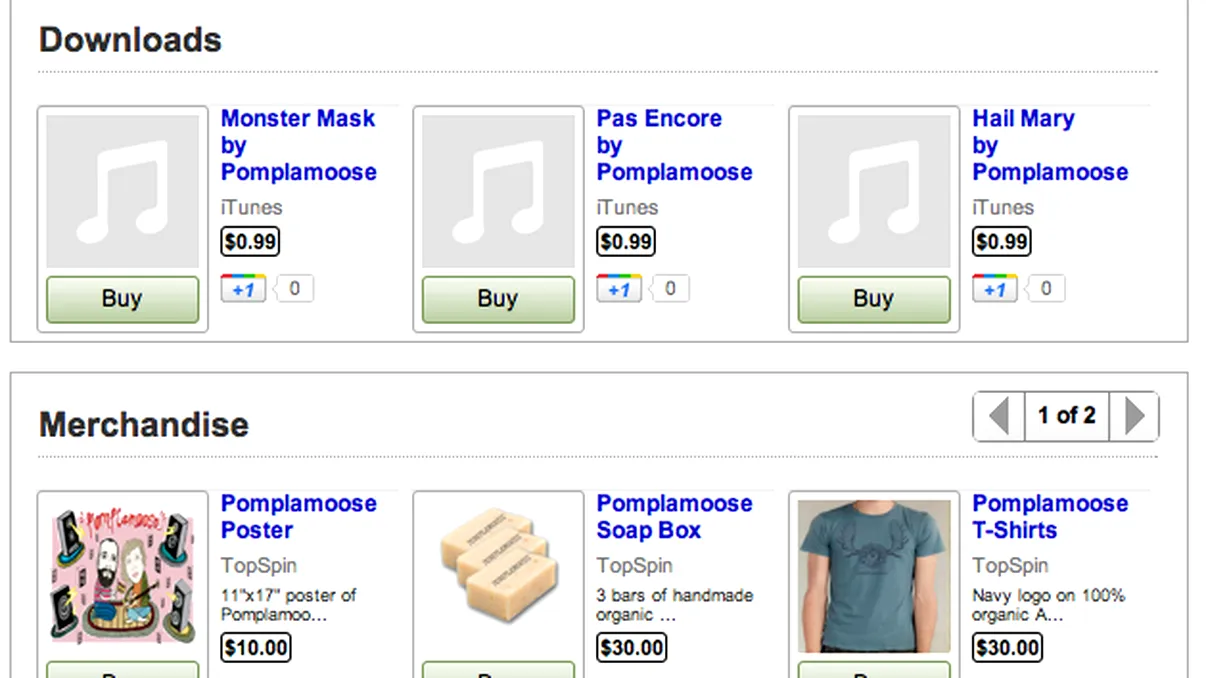This screenshot has width=1206, height=678.
Task: Open Monster Mask by Pomplamoose link
Action: 298,145
